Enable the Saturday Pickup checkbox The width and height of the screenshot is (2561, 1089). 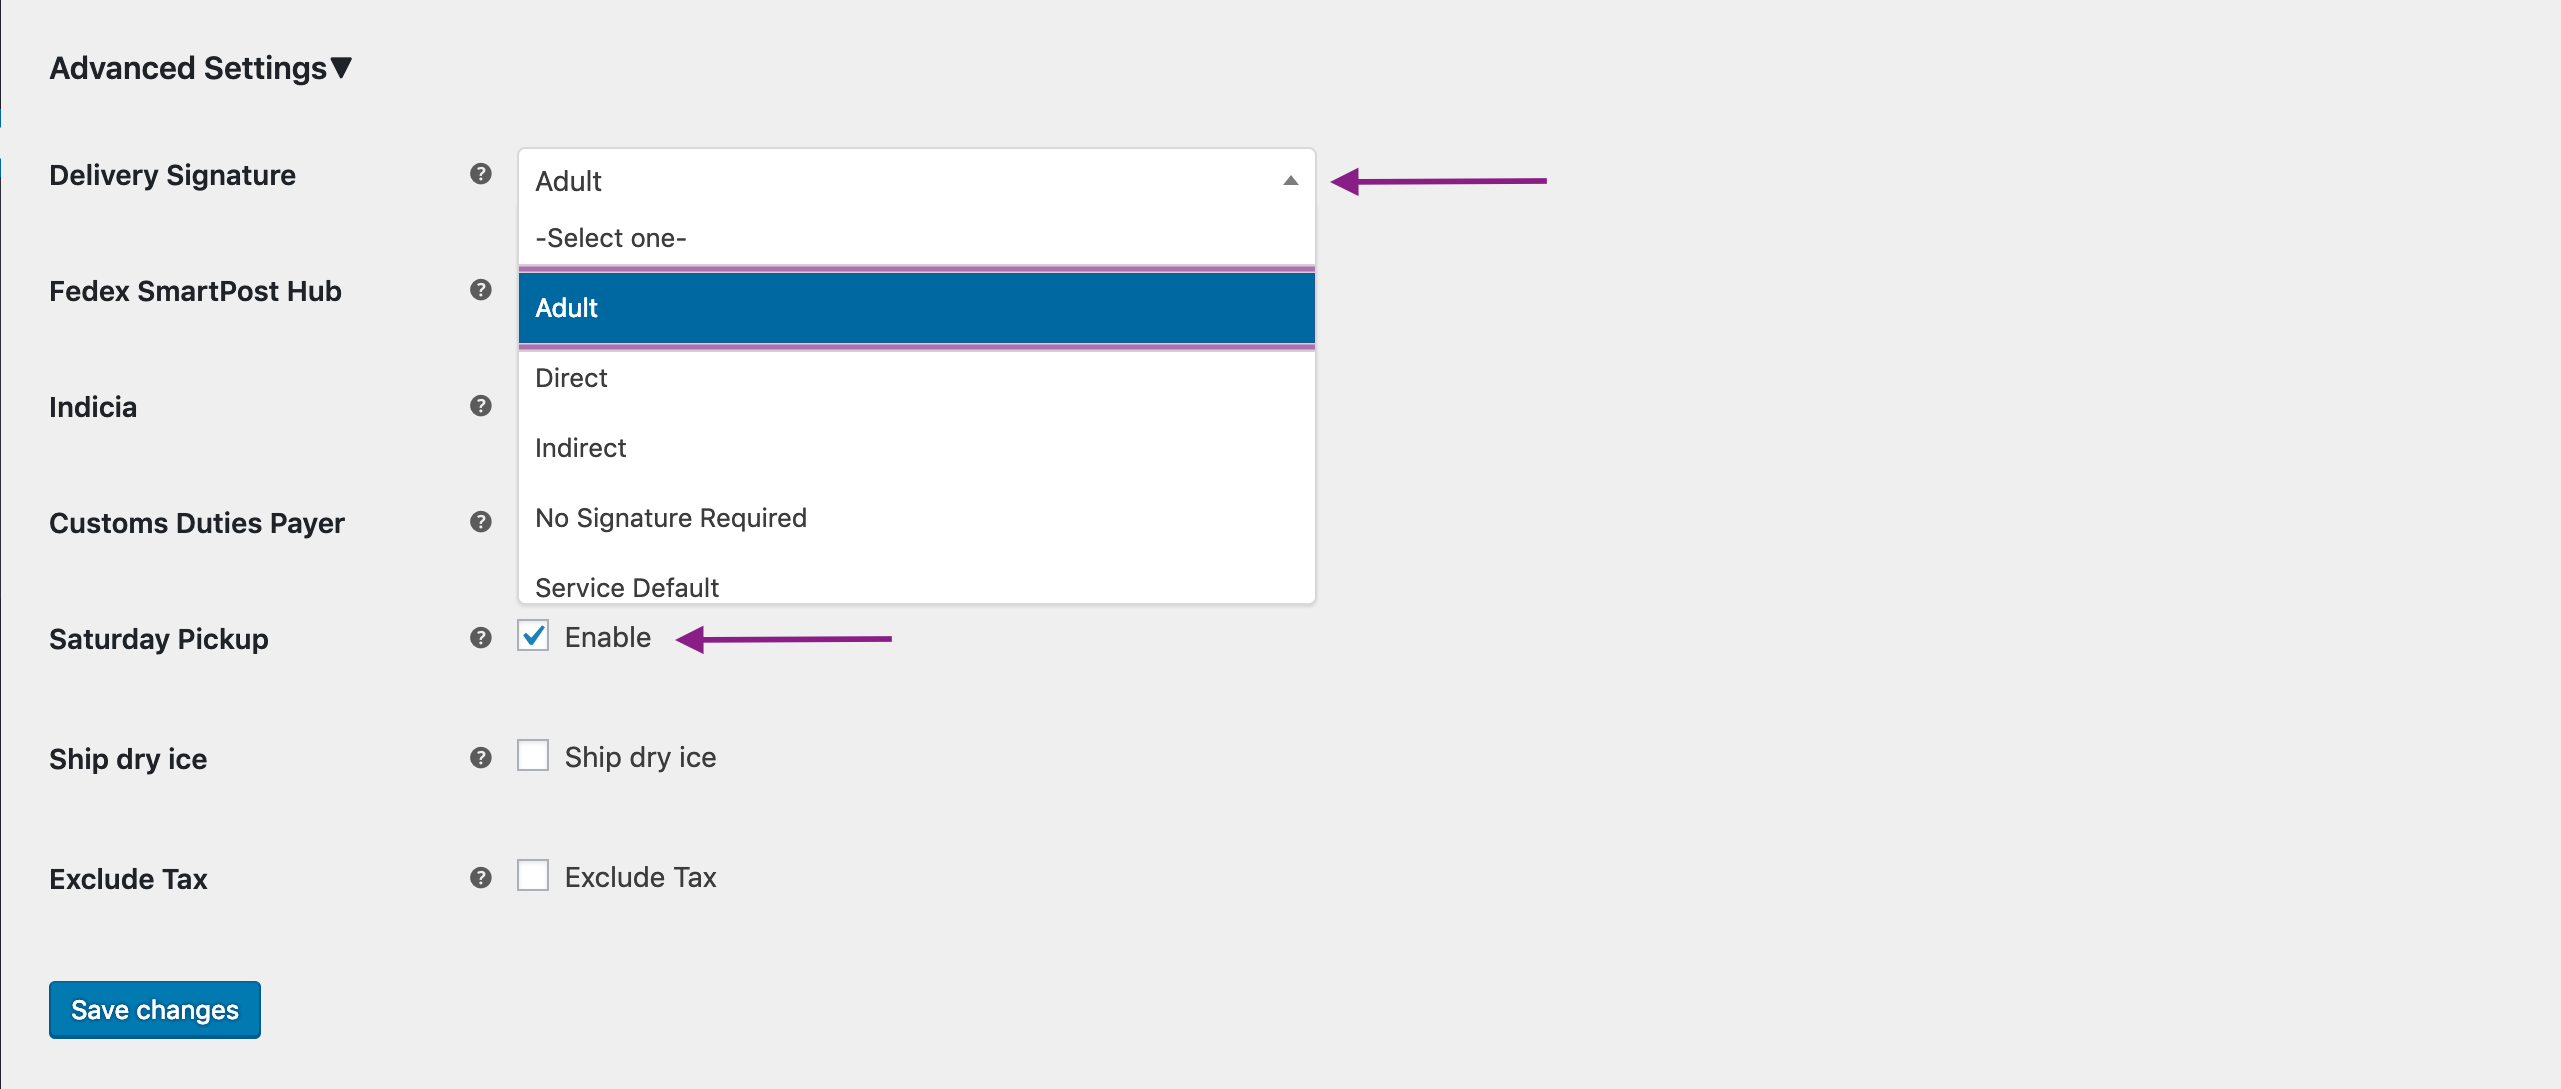click(x=534, y=637)
